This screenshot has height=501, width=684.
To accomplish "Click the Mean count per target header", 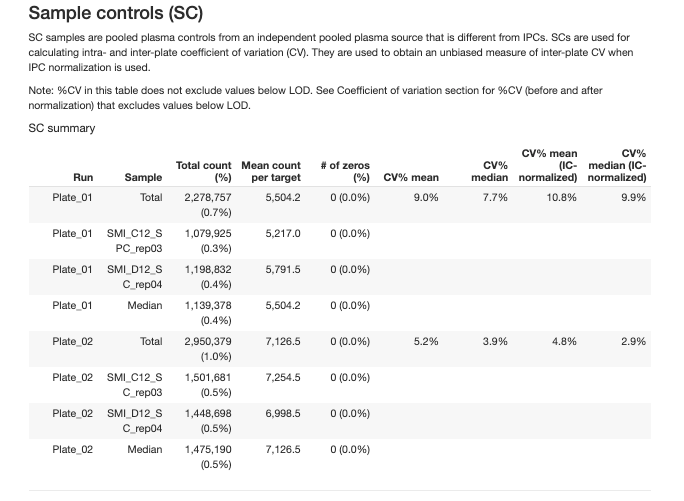I will coord(271,171).
